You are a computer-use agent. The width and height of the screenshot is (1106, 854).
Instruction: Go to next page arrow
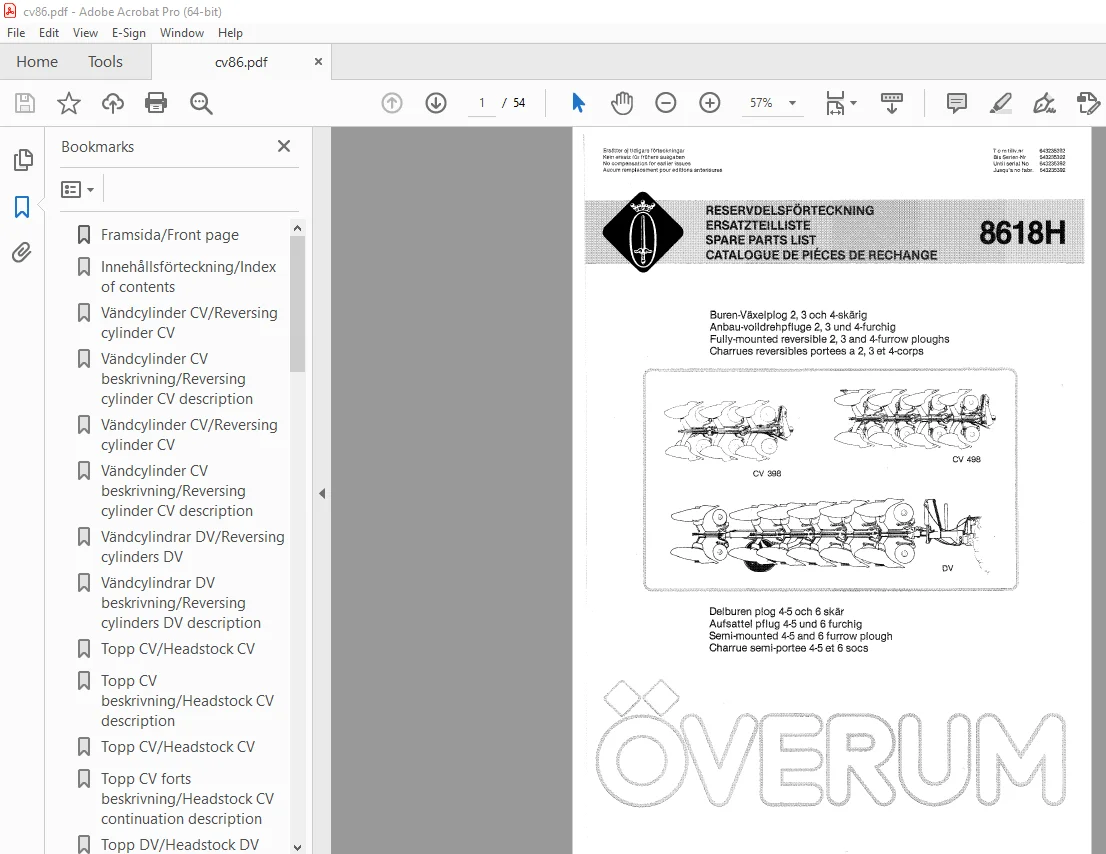point(436,103)
